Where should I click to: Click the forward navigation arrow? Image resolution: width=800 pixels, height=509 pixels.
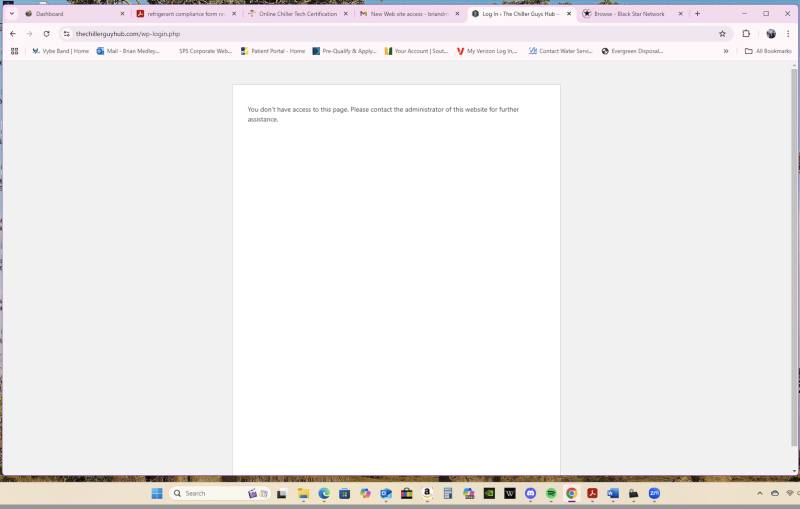point(30,34)
